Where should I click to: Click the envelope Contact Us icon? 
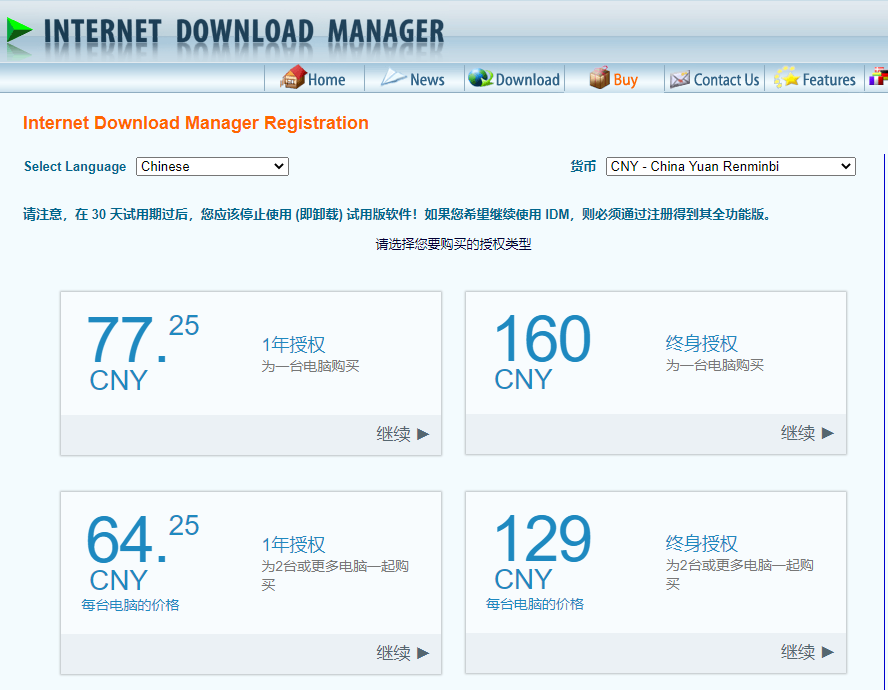point(680,79)
